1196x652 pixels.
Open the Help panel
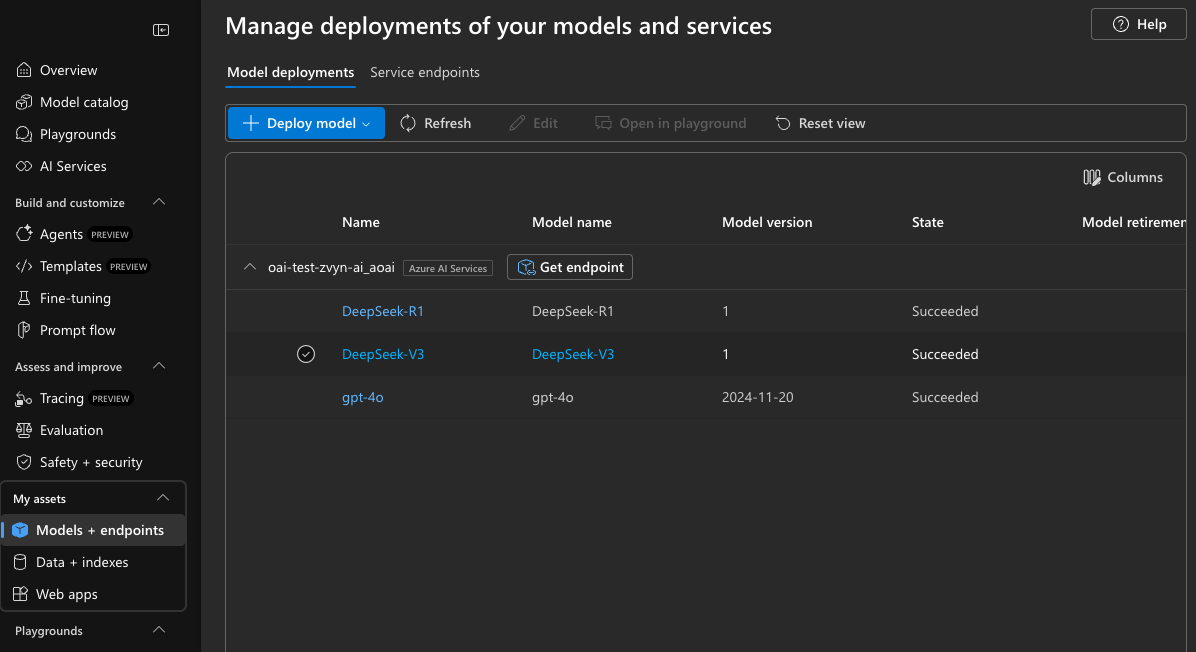coord(1139,24)
